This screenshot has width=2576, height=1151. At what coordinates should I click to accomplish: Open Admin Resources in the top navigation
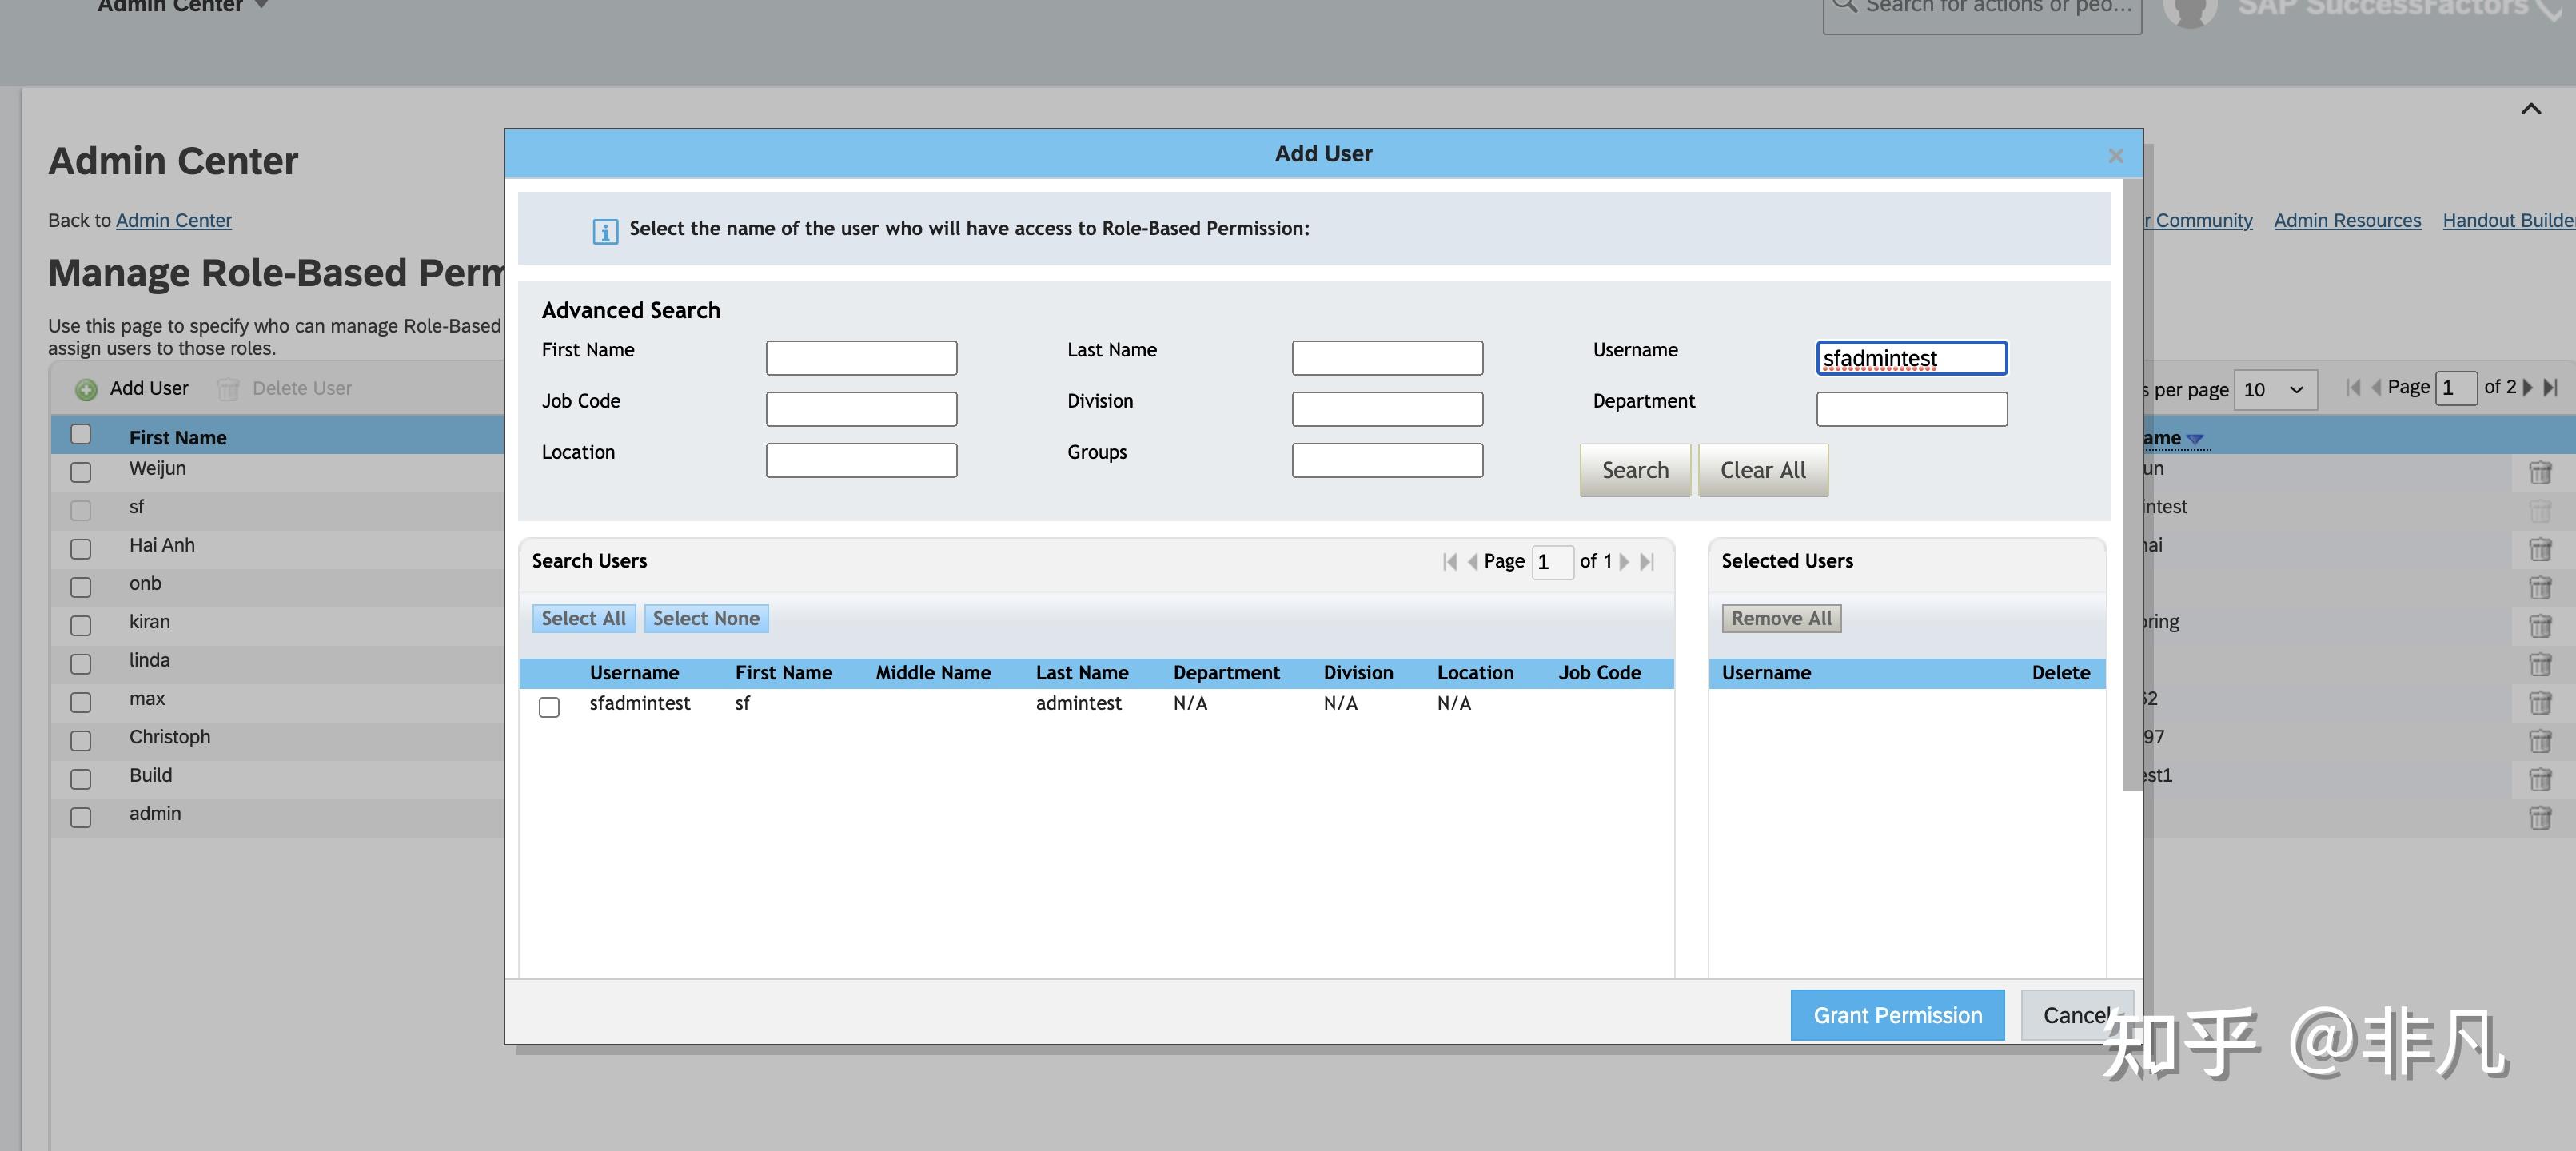point(2347,220)
